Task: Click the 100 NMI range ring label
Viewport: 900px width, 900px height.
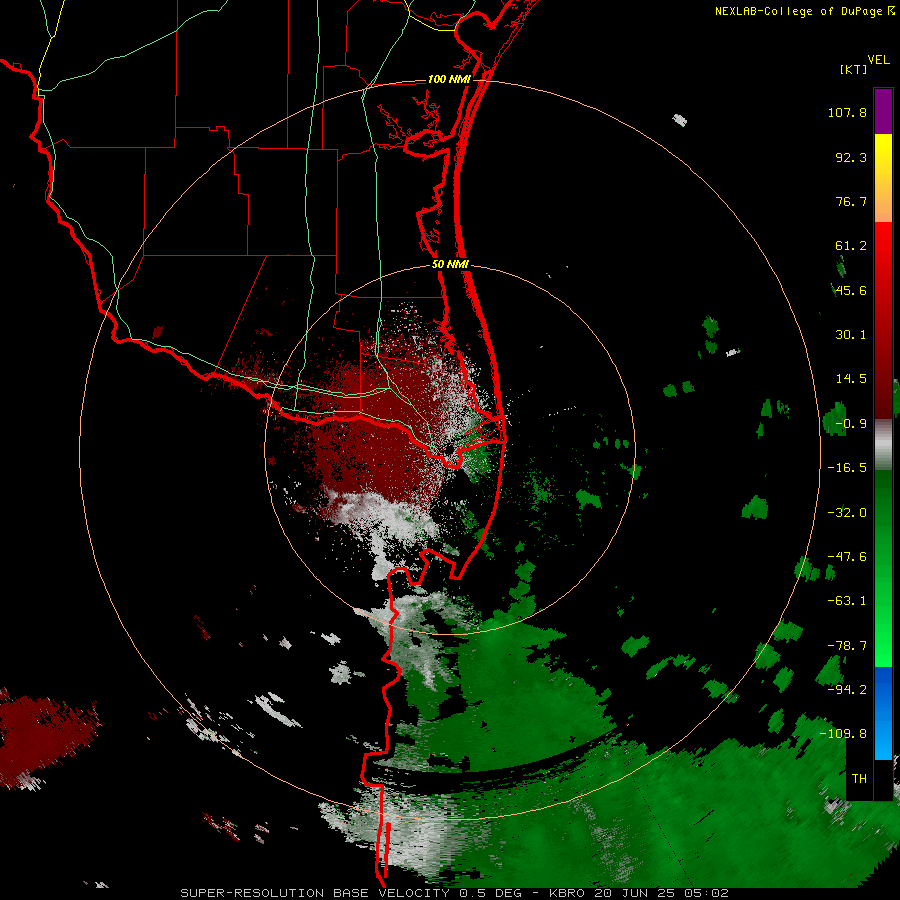Action: 449,79
